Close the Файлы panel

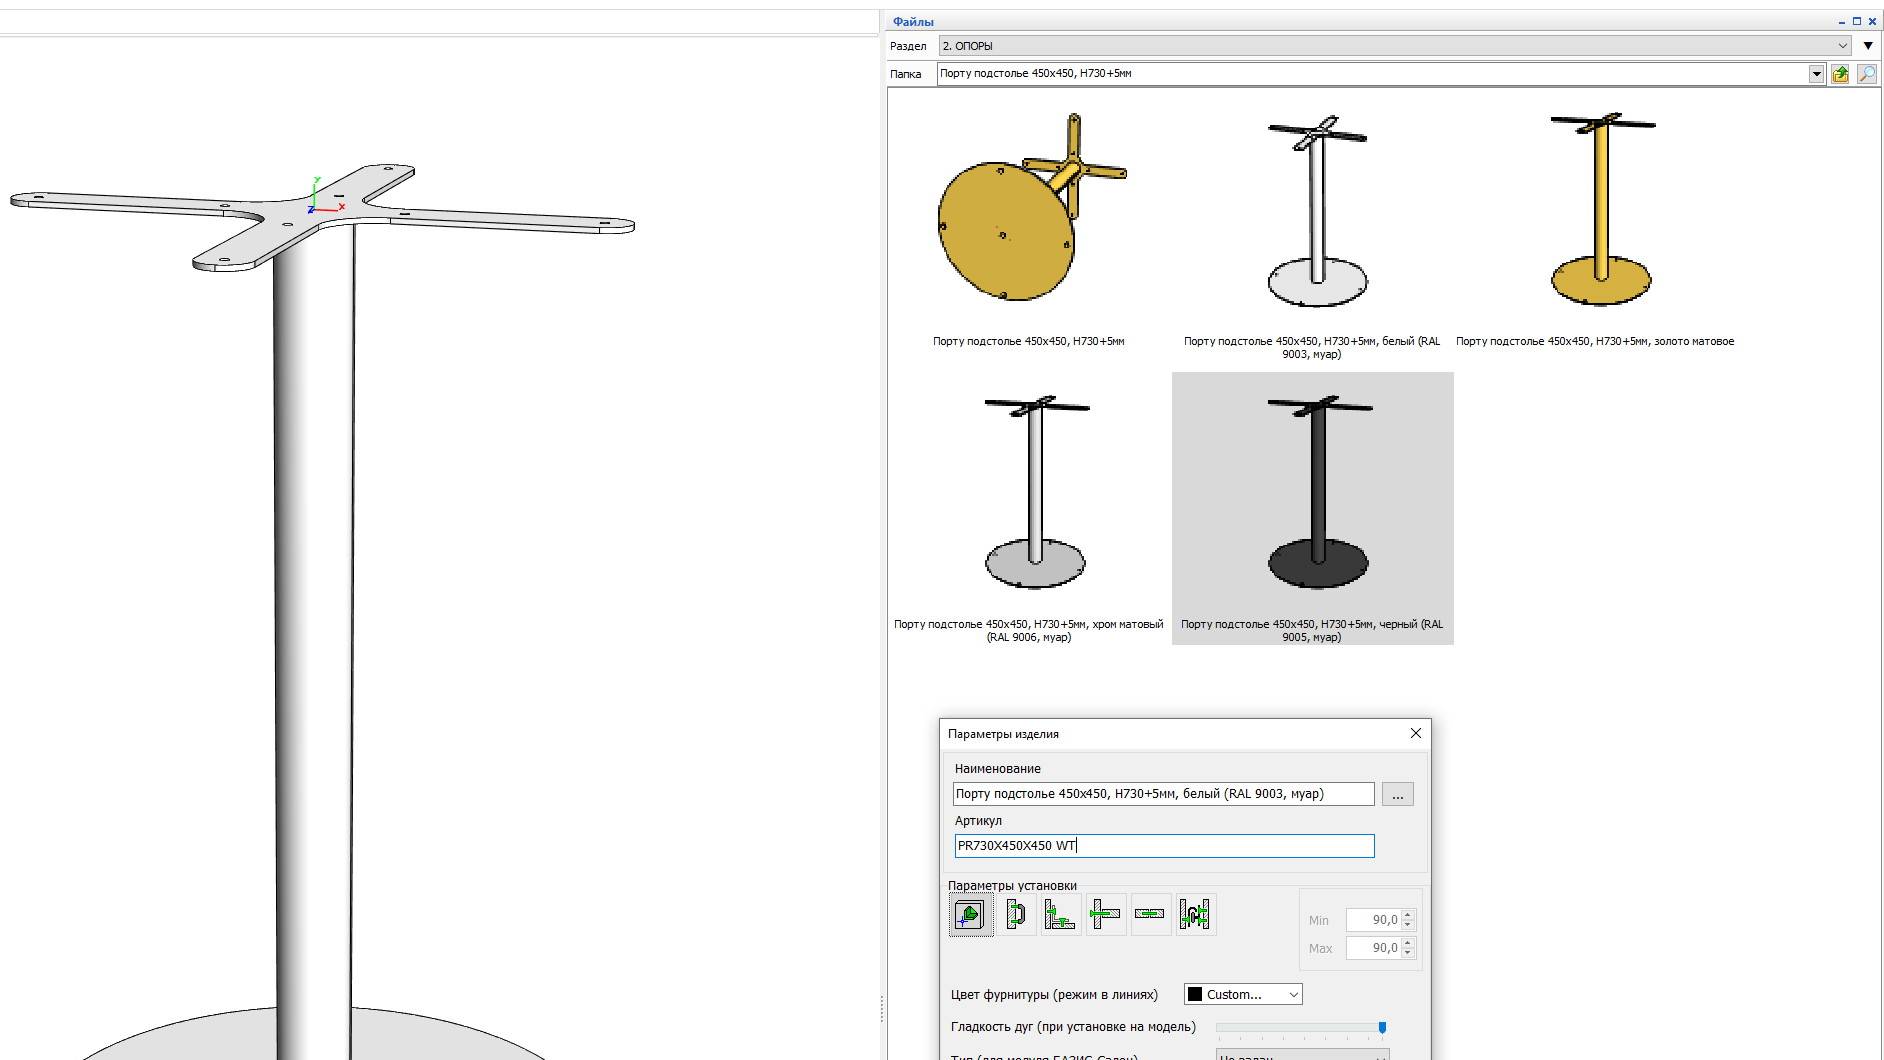[1872, 21]
